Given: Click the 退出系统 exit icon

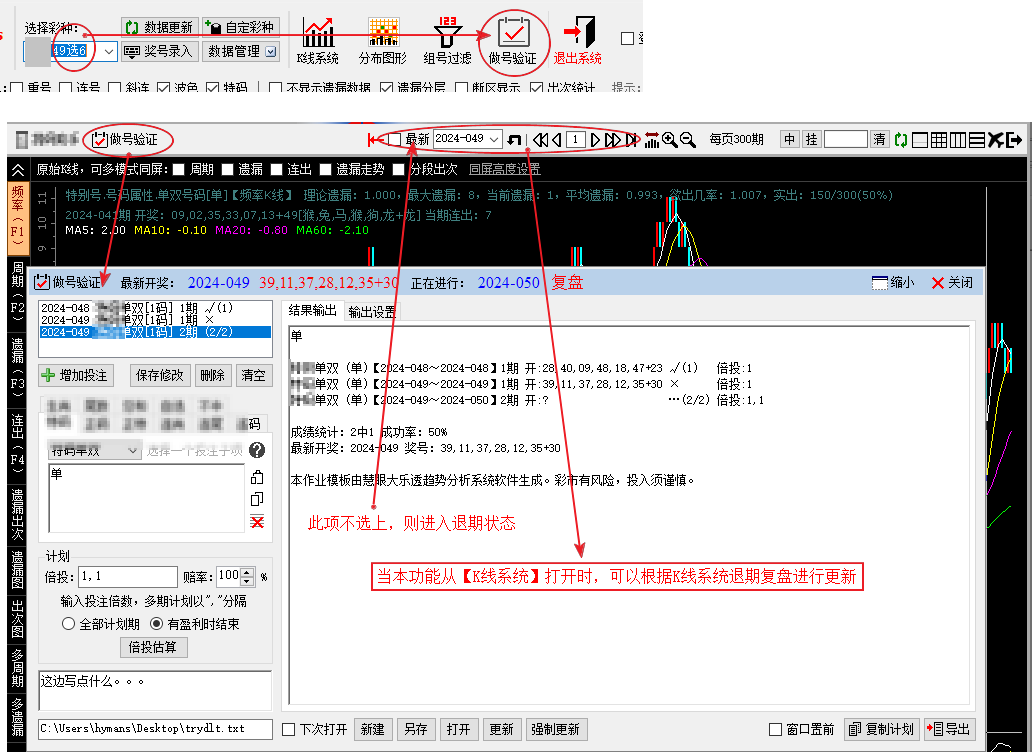Looking at the screenshot, I should 577,40.
